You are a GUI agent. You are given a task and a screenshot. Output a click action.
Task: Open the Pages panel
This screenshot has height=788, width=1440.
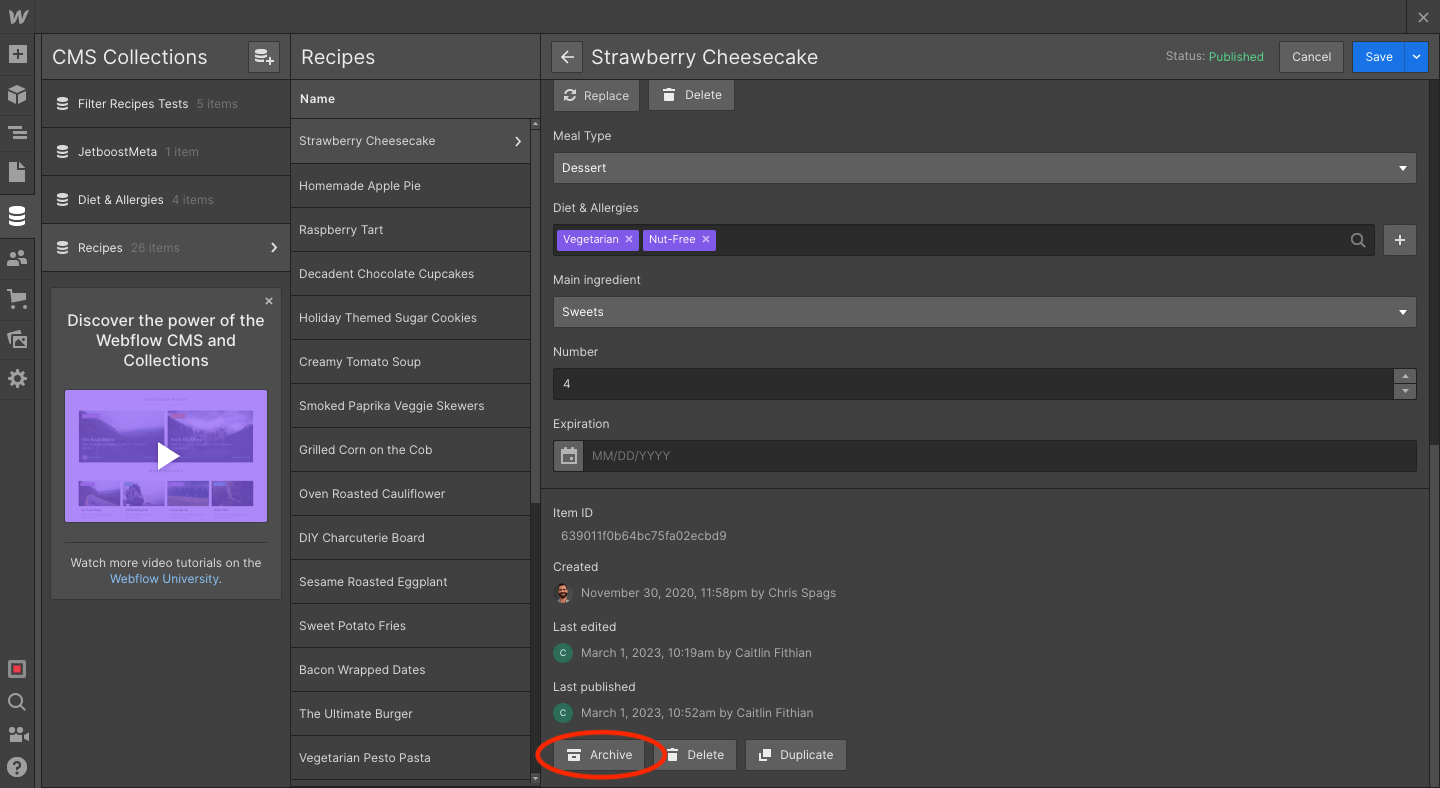coord(17,172)
